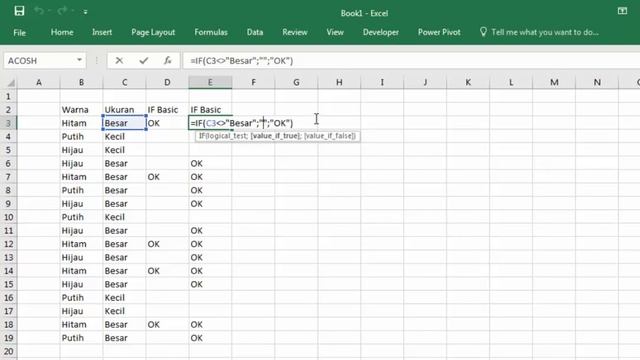Open the Page Layout tab
Viewport: 640px width, 360px height.
(x=153, y=32)
